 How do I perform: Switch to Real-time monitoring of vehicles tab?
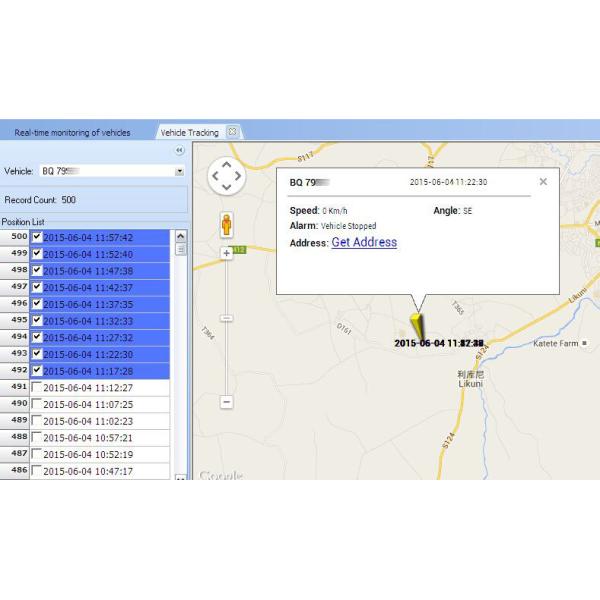[x=72, y=132]
